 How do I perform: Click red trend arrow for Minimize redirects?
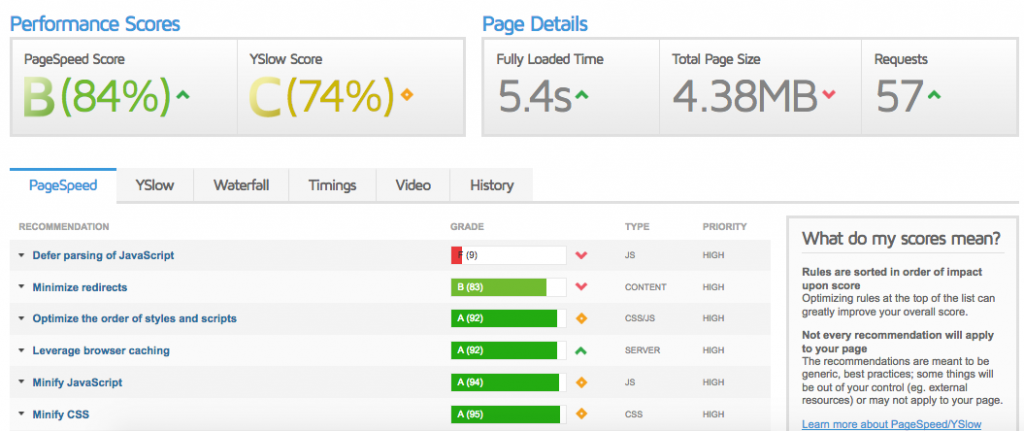[x=581, y=288]
